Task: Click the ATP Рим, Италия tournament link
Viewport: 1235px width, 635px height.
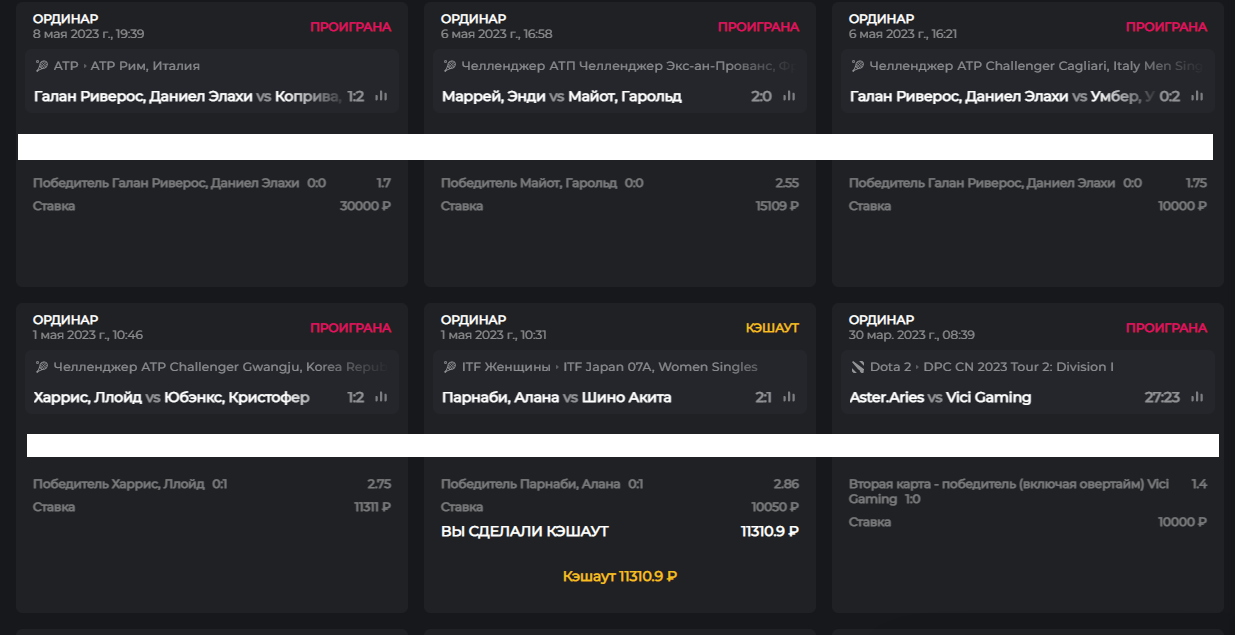Action: click(x=145, y=66)
